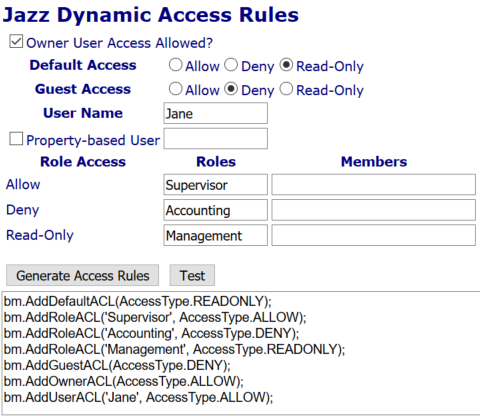Viewport: 480px width, 416px height.
Task: Click the AddUserACL 'Jane' line
Action: tap(138, 397)
